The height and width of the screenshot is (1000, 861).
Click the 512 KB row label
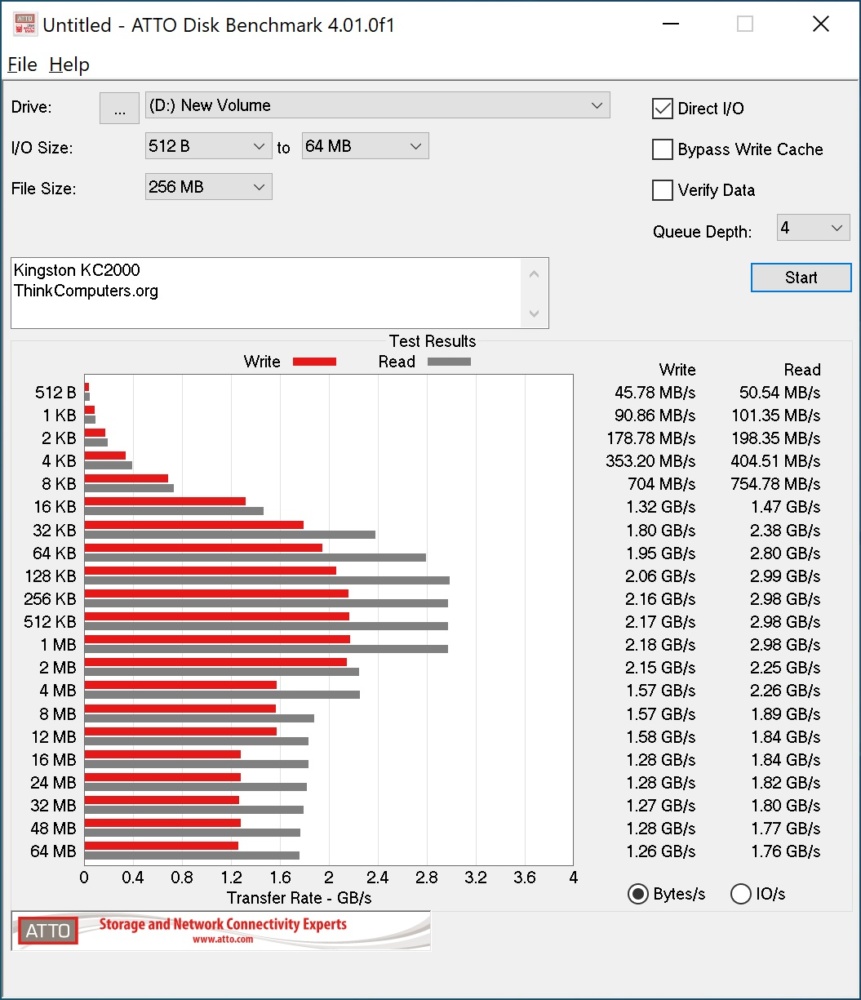[50, 622]
